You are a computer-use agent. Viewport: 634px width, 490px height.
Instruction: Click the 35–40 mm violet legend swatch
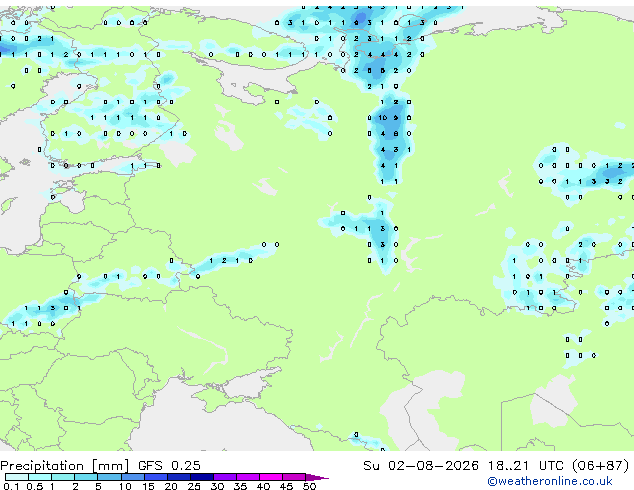(247, 477)
